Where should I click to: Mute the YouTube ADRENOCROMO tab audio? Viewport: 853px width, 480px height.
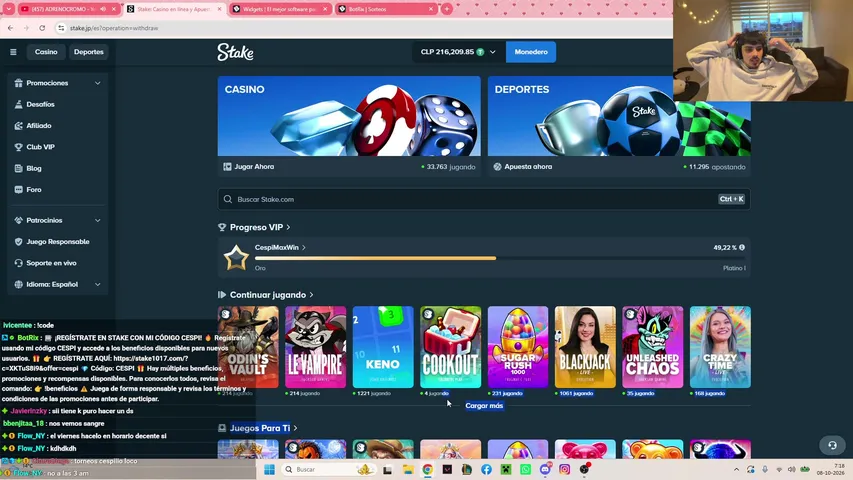(103, 9)
